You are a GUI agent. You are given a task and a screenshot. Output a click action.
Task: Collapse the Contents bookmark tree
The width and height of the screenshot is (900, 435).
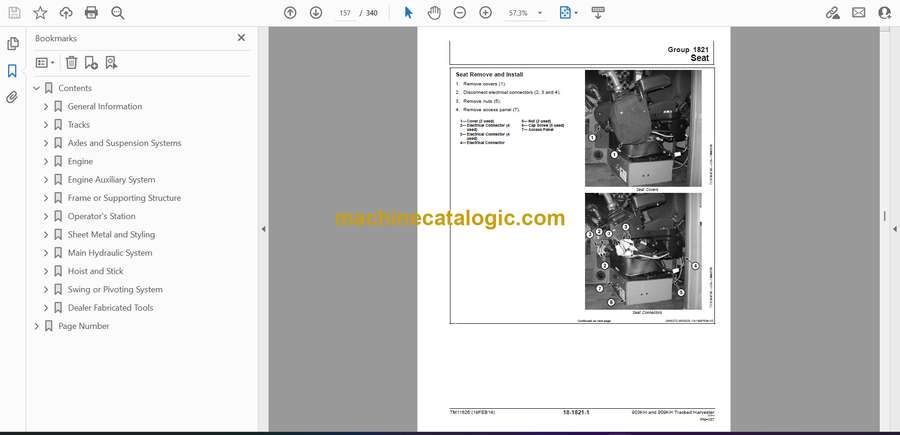click(37, 88)
